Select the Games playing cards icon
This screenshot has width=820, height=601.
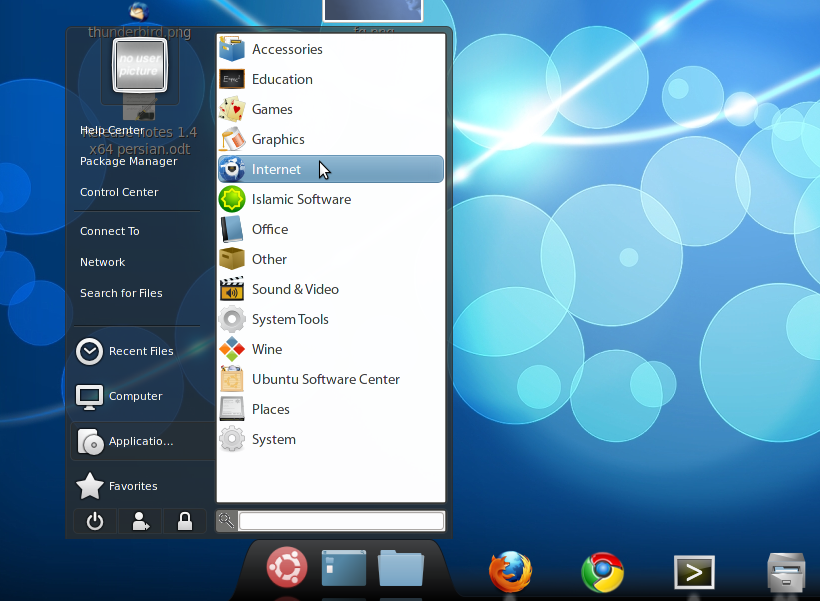tap(232, 109)
